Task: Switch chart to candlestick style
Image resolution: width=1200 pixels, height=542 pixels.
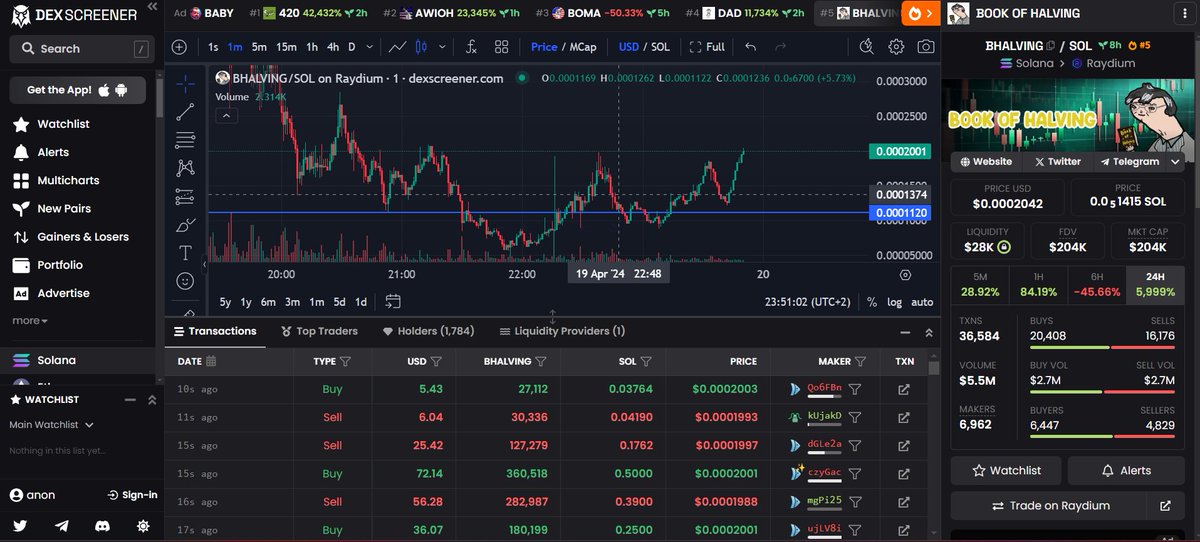Action: [x=421, y=47]
